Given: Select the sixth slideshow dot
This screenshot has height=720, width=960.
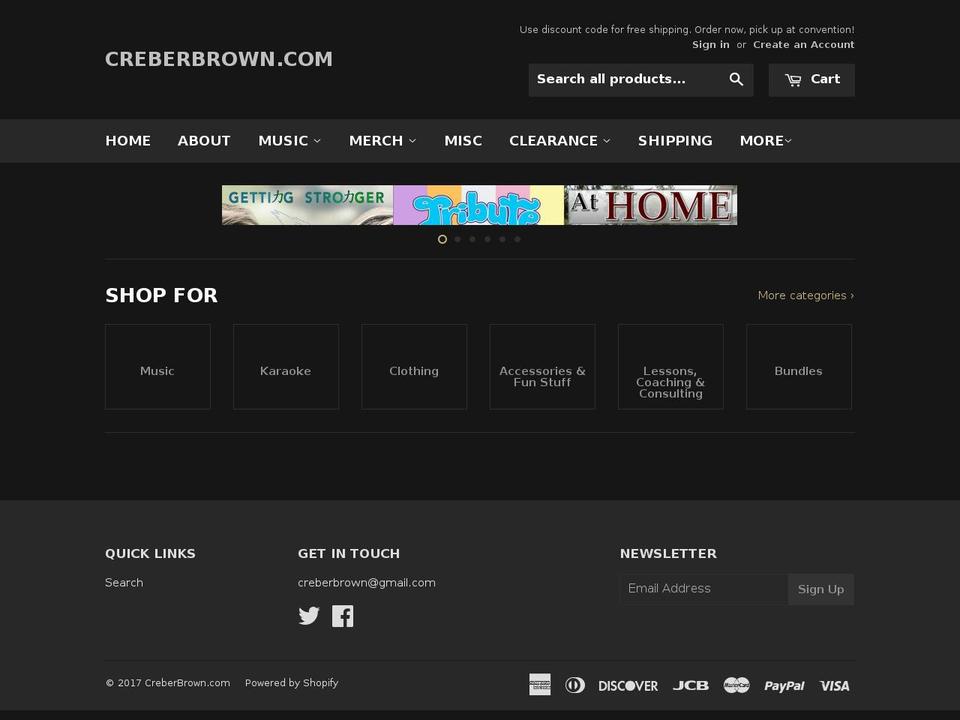Looking at the screenshot, I should (517, 239).
